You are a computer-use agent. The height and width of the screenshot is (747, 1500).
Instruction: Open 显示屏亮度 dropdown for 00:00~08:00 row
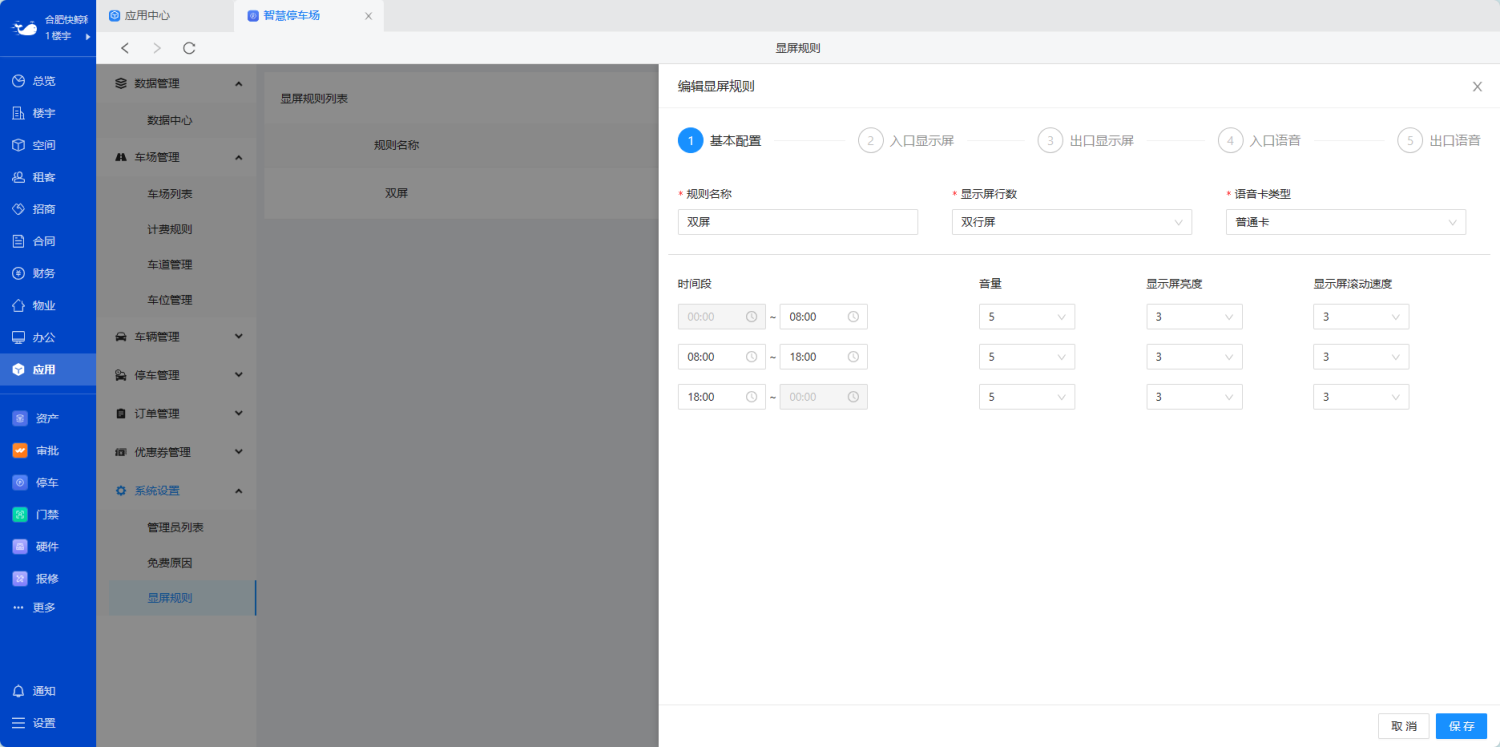point(1194,317)
